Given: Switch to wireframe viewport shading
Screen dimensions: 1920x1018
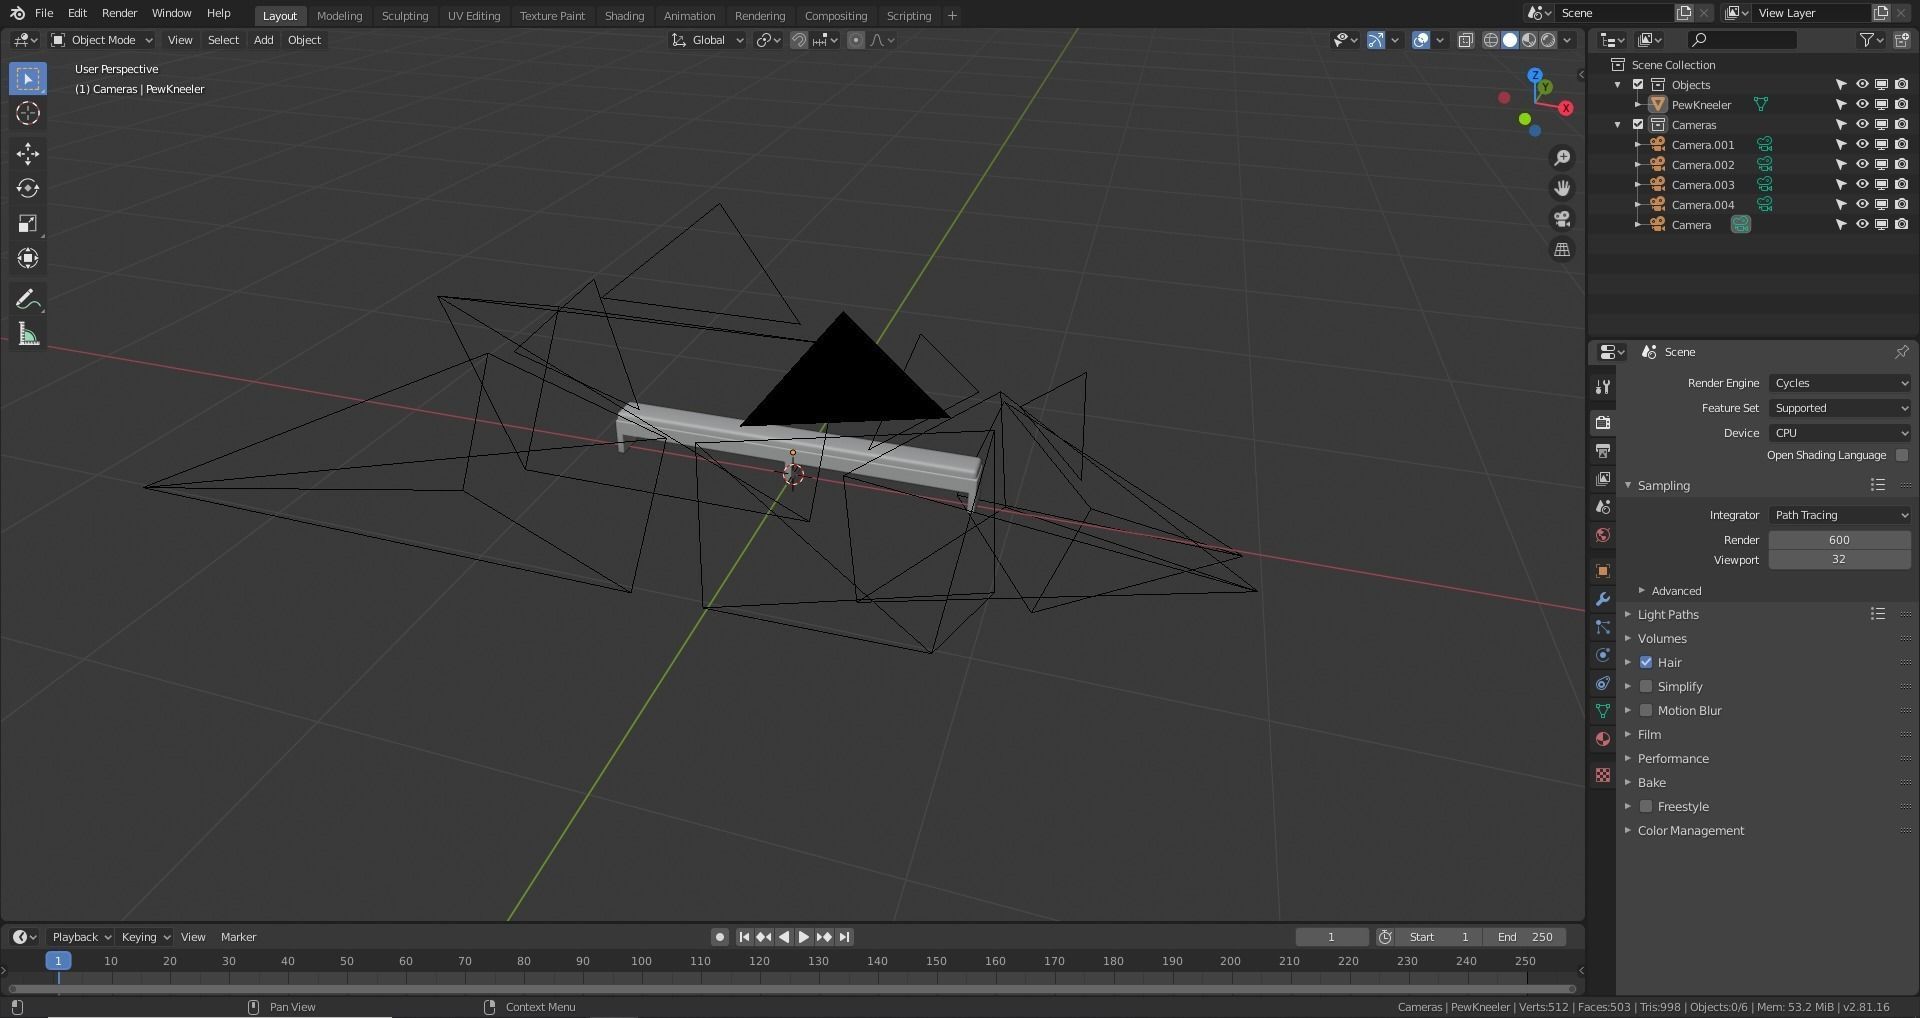Looking at the screenshot, I should tap(1491, 40).
